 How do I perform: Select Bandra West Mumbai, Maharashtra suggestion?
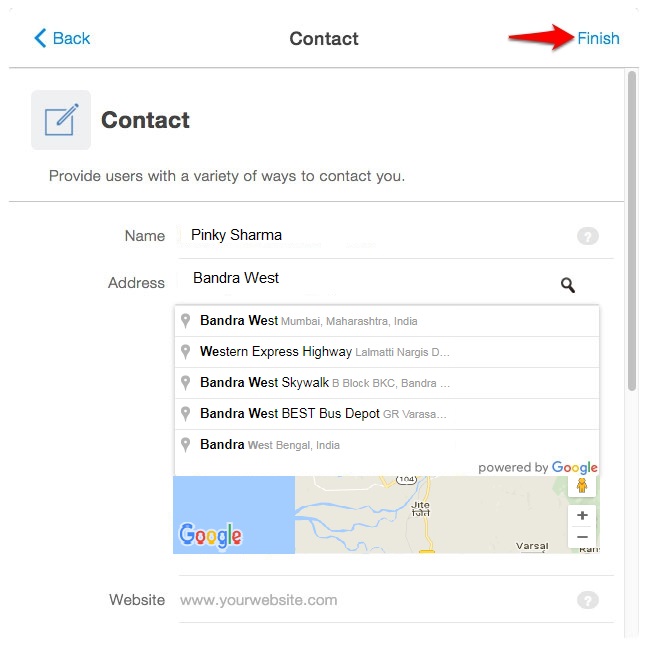387,321
